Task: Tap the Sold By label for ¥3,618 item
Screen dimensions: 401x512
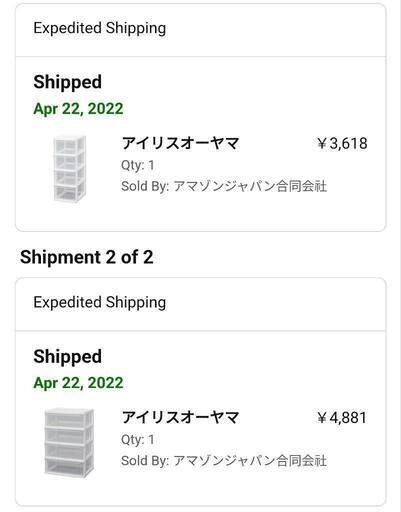Action: click(x=145, y=186)
